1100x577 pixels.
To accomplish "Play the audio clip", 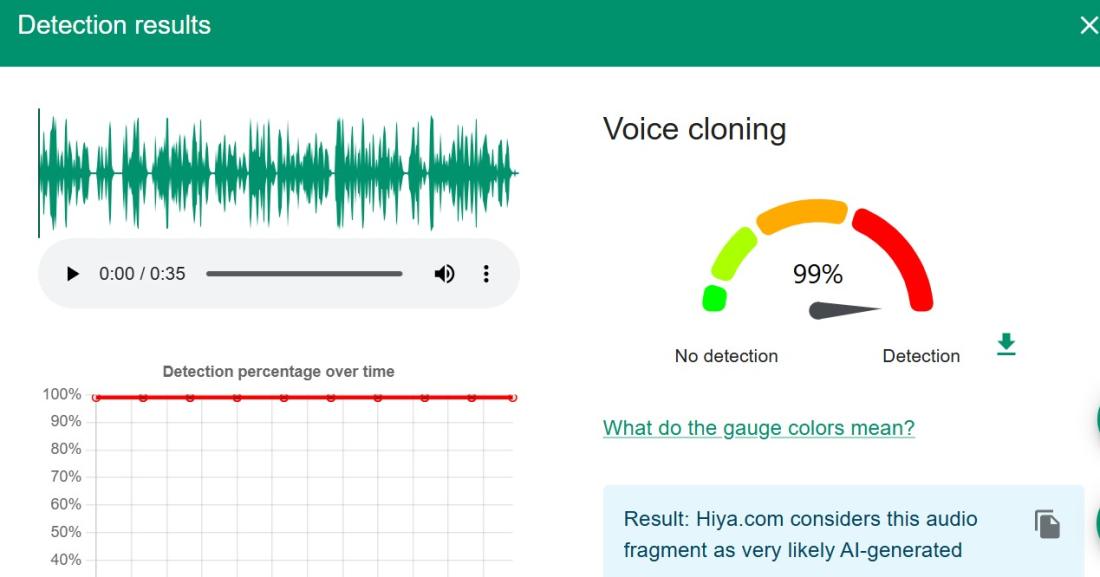I will [x=72, y=274].
